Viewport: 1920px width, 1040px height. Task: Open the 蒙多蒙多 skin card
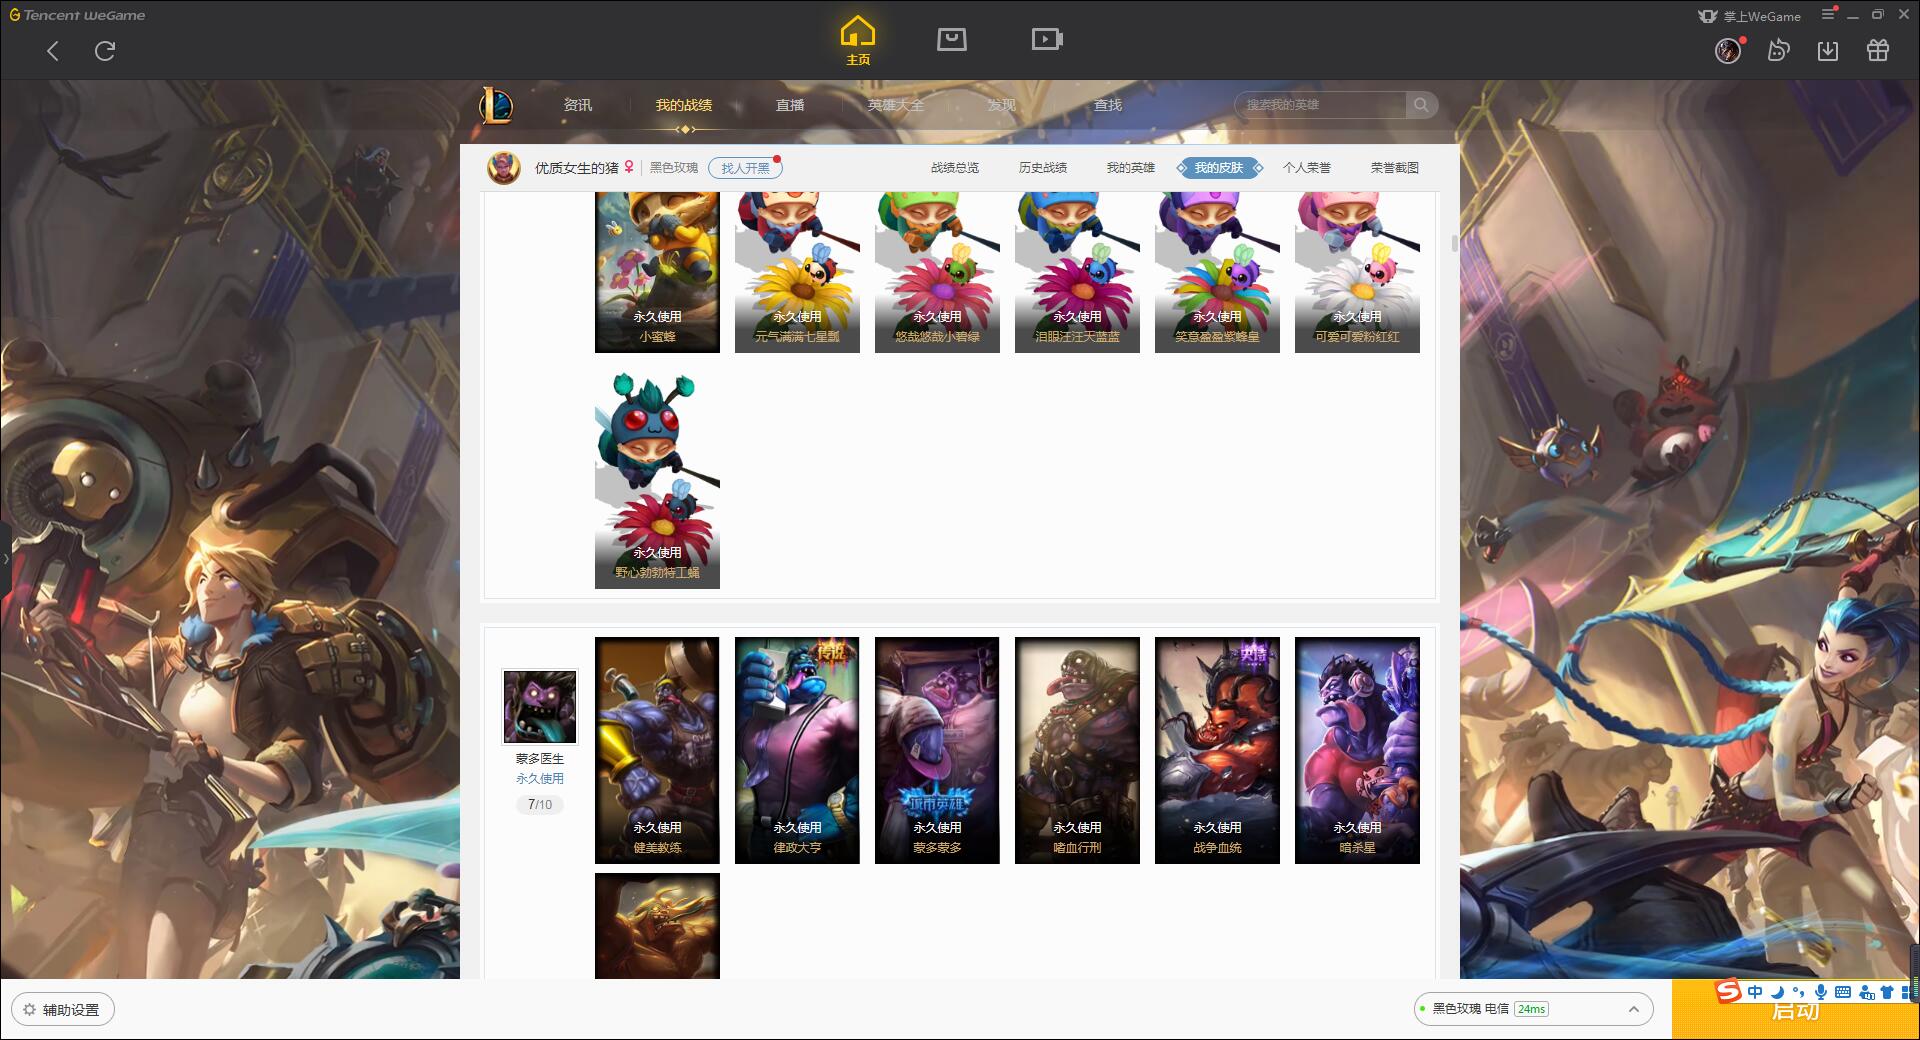point(937,750)
